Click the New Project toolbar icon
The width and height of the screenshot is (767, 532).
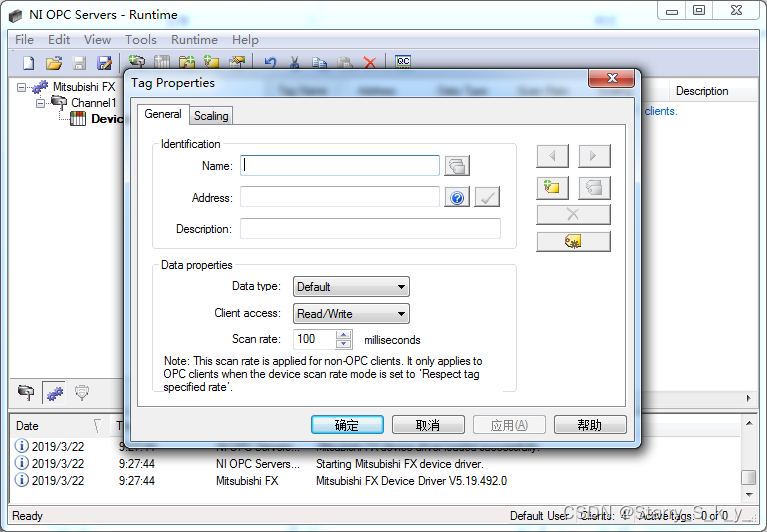tap(29, 63)
